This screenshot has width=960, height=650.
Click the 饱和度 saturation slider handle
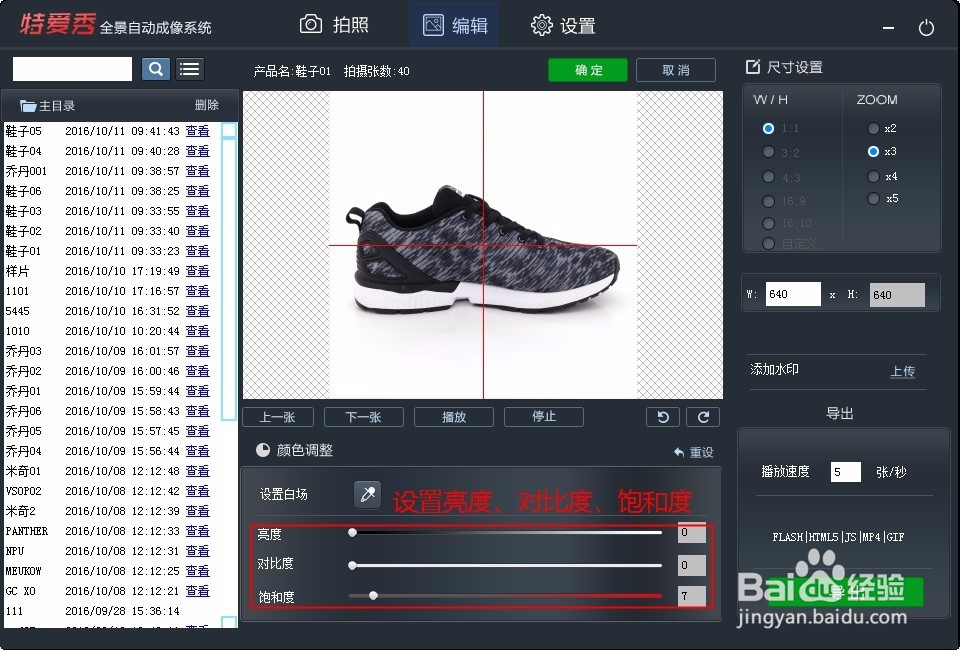tap(373, 596)
